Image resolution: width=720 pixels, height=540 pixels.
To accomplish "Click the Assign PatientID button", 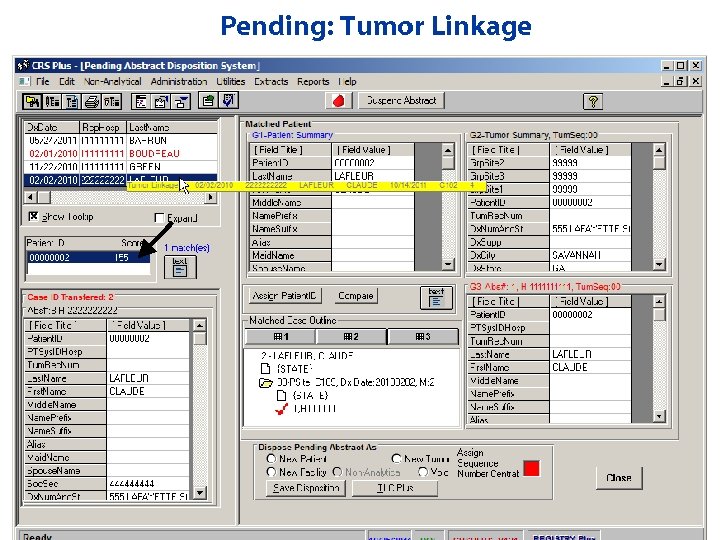I will point(285,296).
